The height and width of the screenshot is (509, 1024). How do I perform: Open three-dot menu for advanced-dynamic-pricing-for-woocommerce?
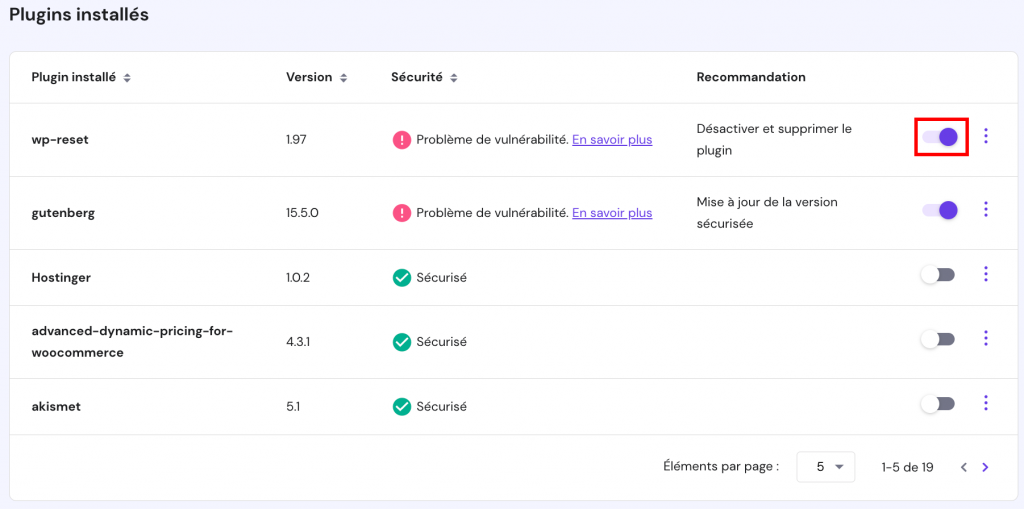(986, 339)
